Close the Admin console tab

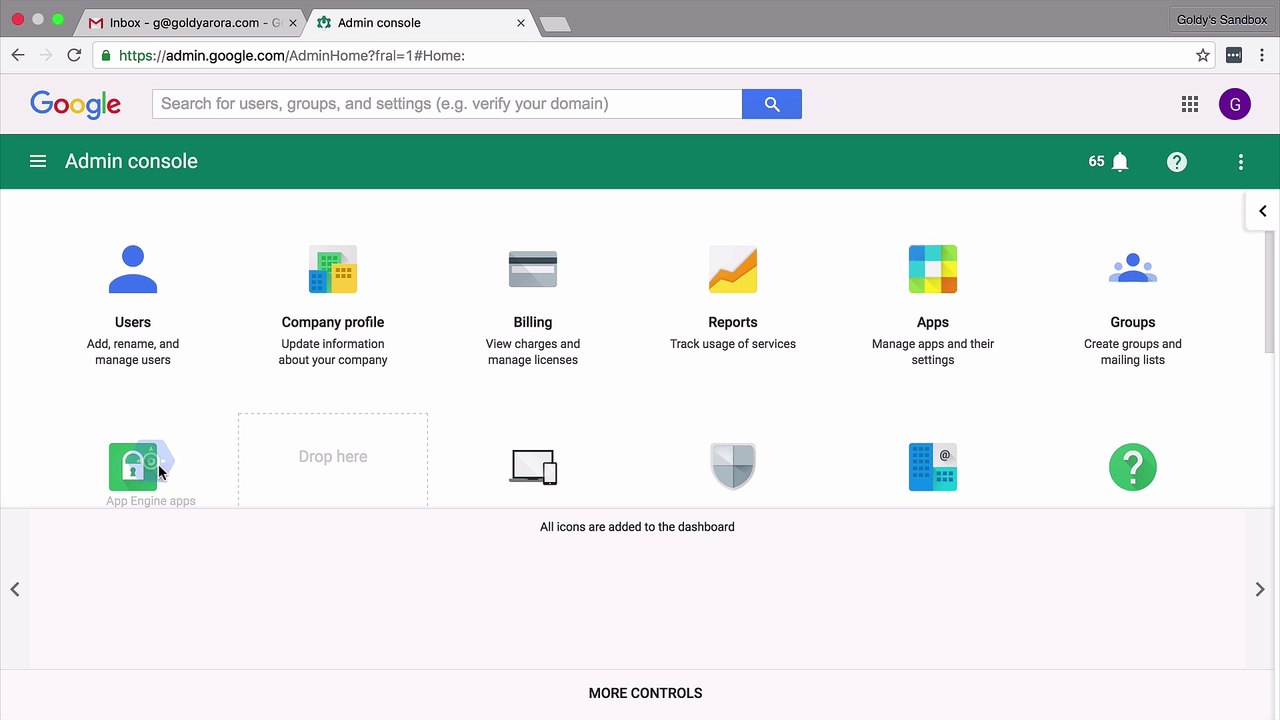pos(521,23)
